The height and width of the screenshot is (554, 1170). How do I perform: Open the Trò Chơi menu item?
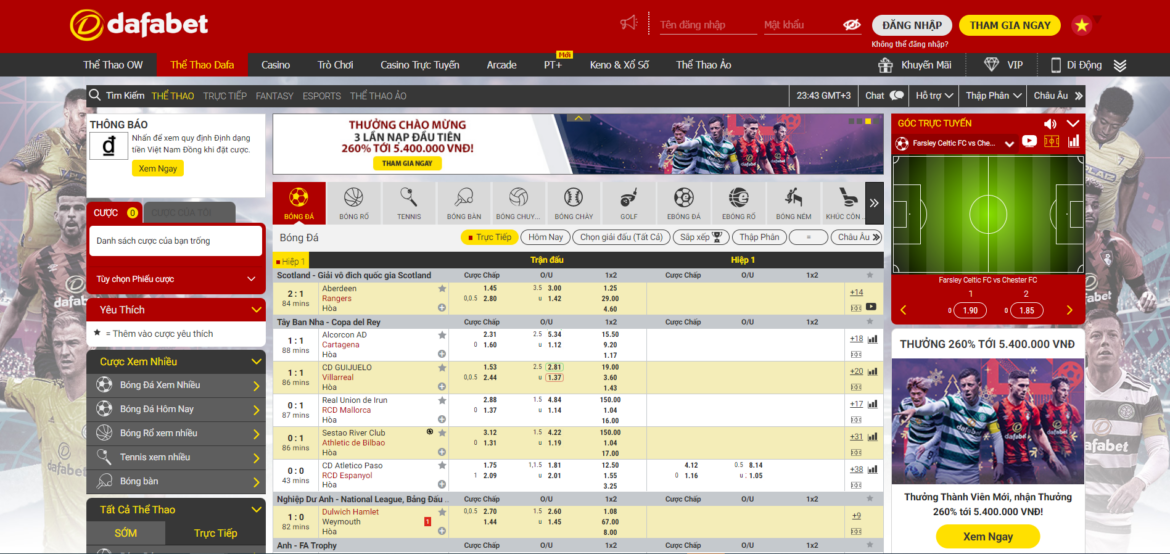[335, 65]
